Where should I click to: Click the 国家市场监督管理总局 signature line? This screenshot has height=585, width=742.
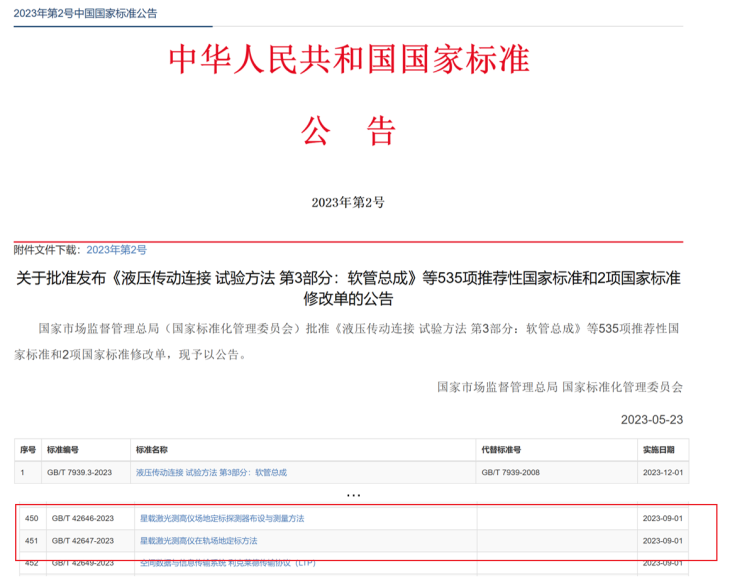[x=560, y=386]
